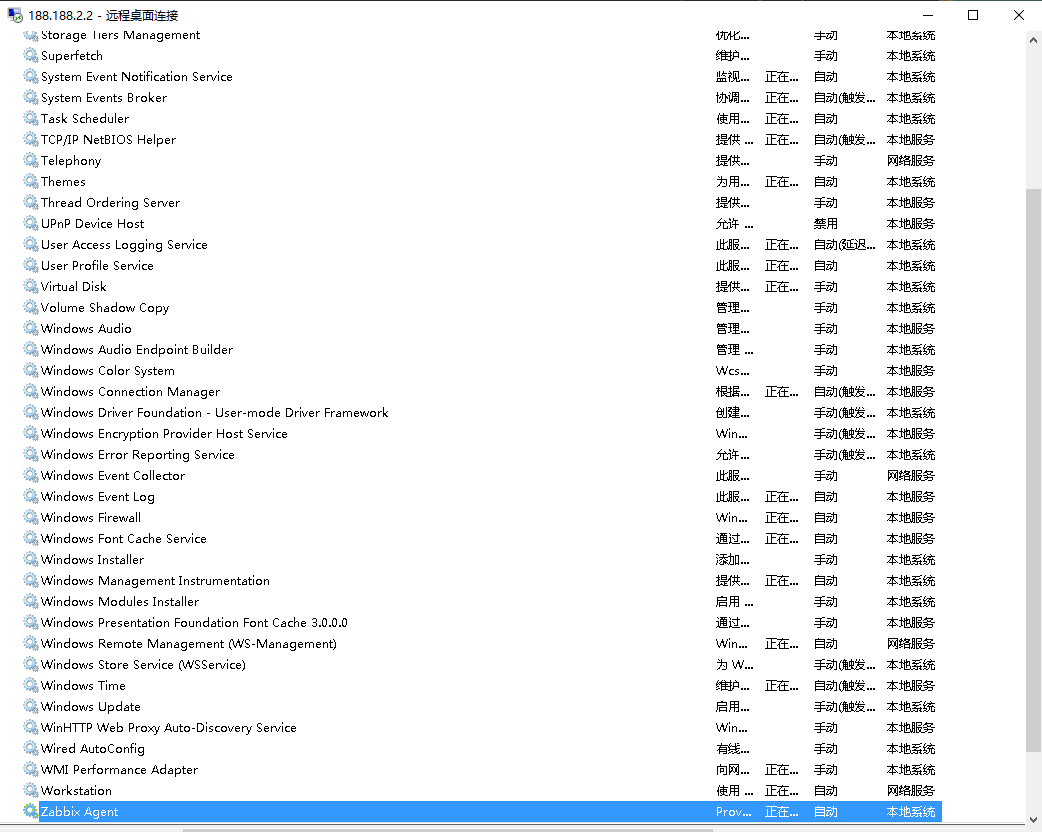Click the Windows Event Collector gear icon

[31, 475]
